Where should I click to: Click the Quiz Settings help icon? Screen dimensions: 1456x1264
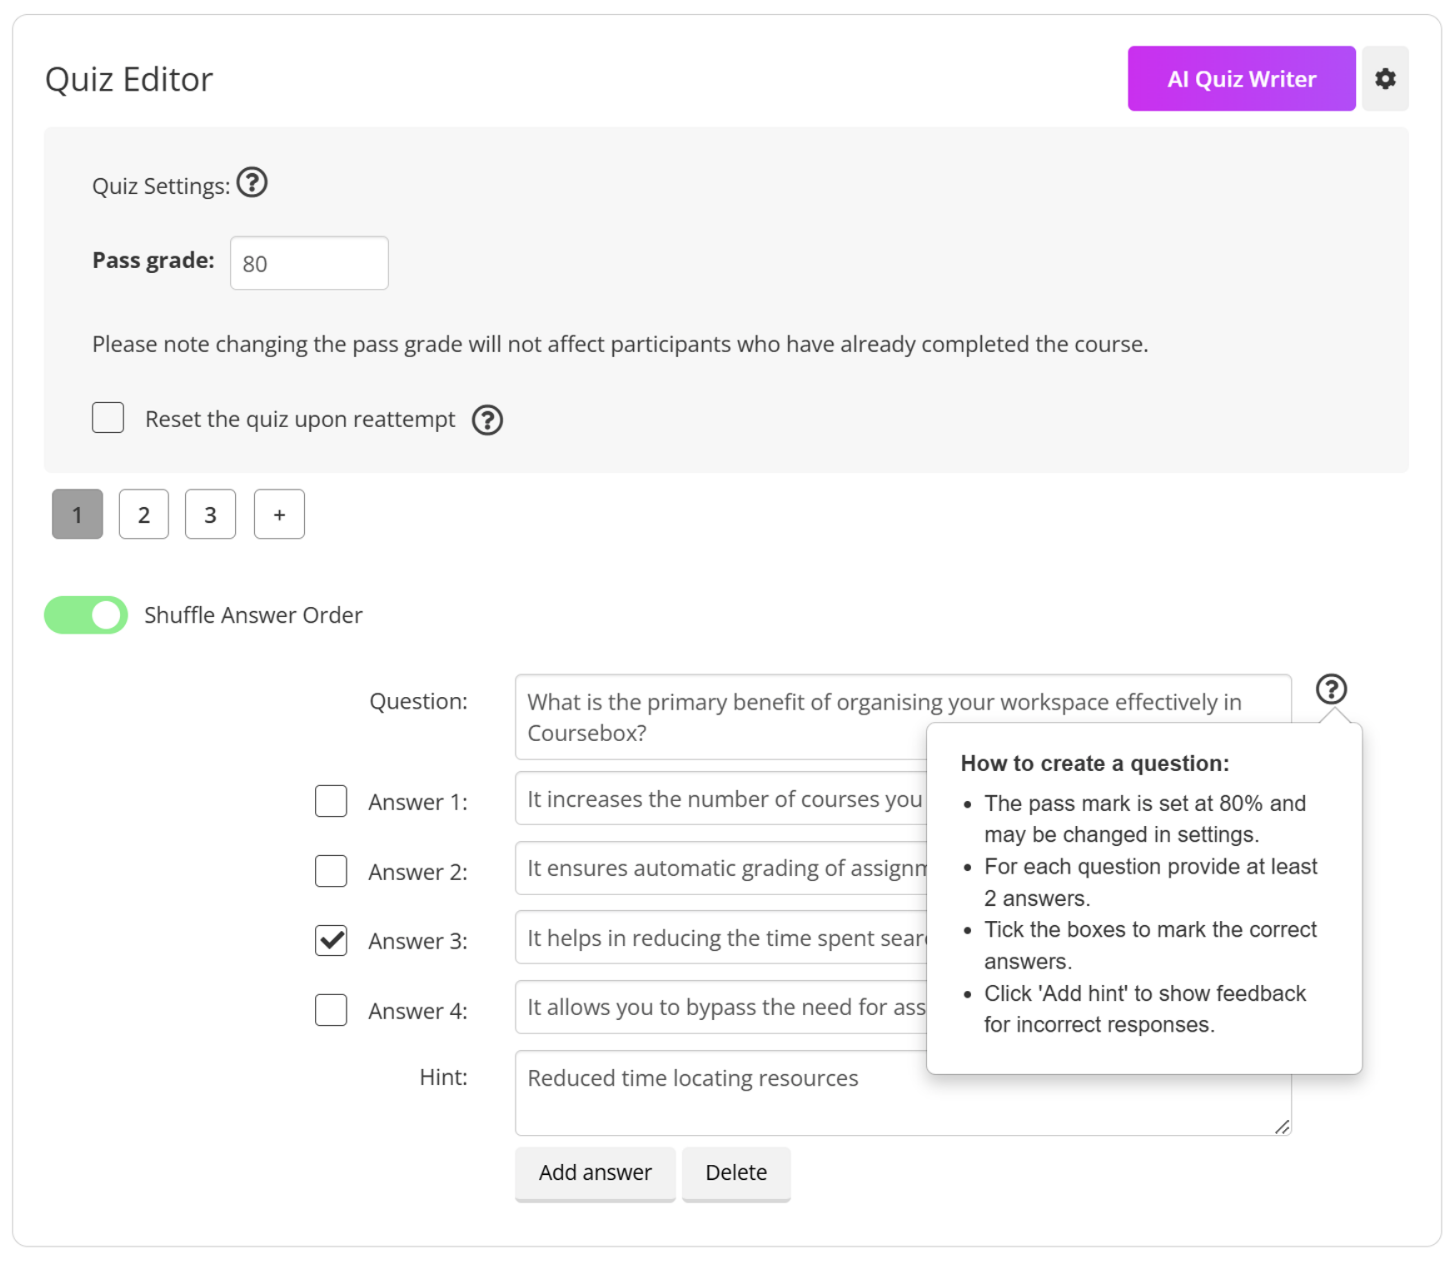(252, 183)
